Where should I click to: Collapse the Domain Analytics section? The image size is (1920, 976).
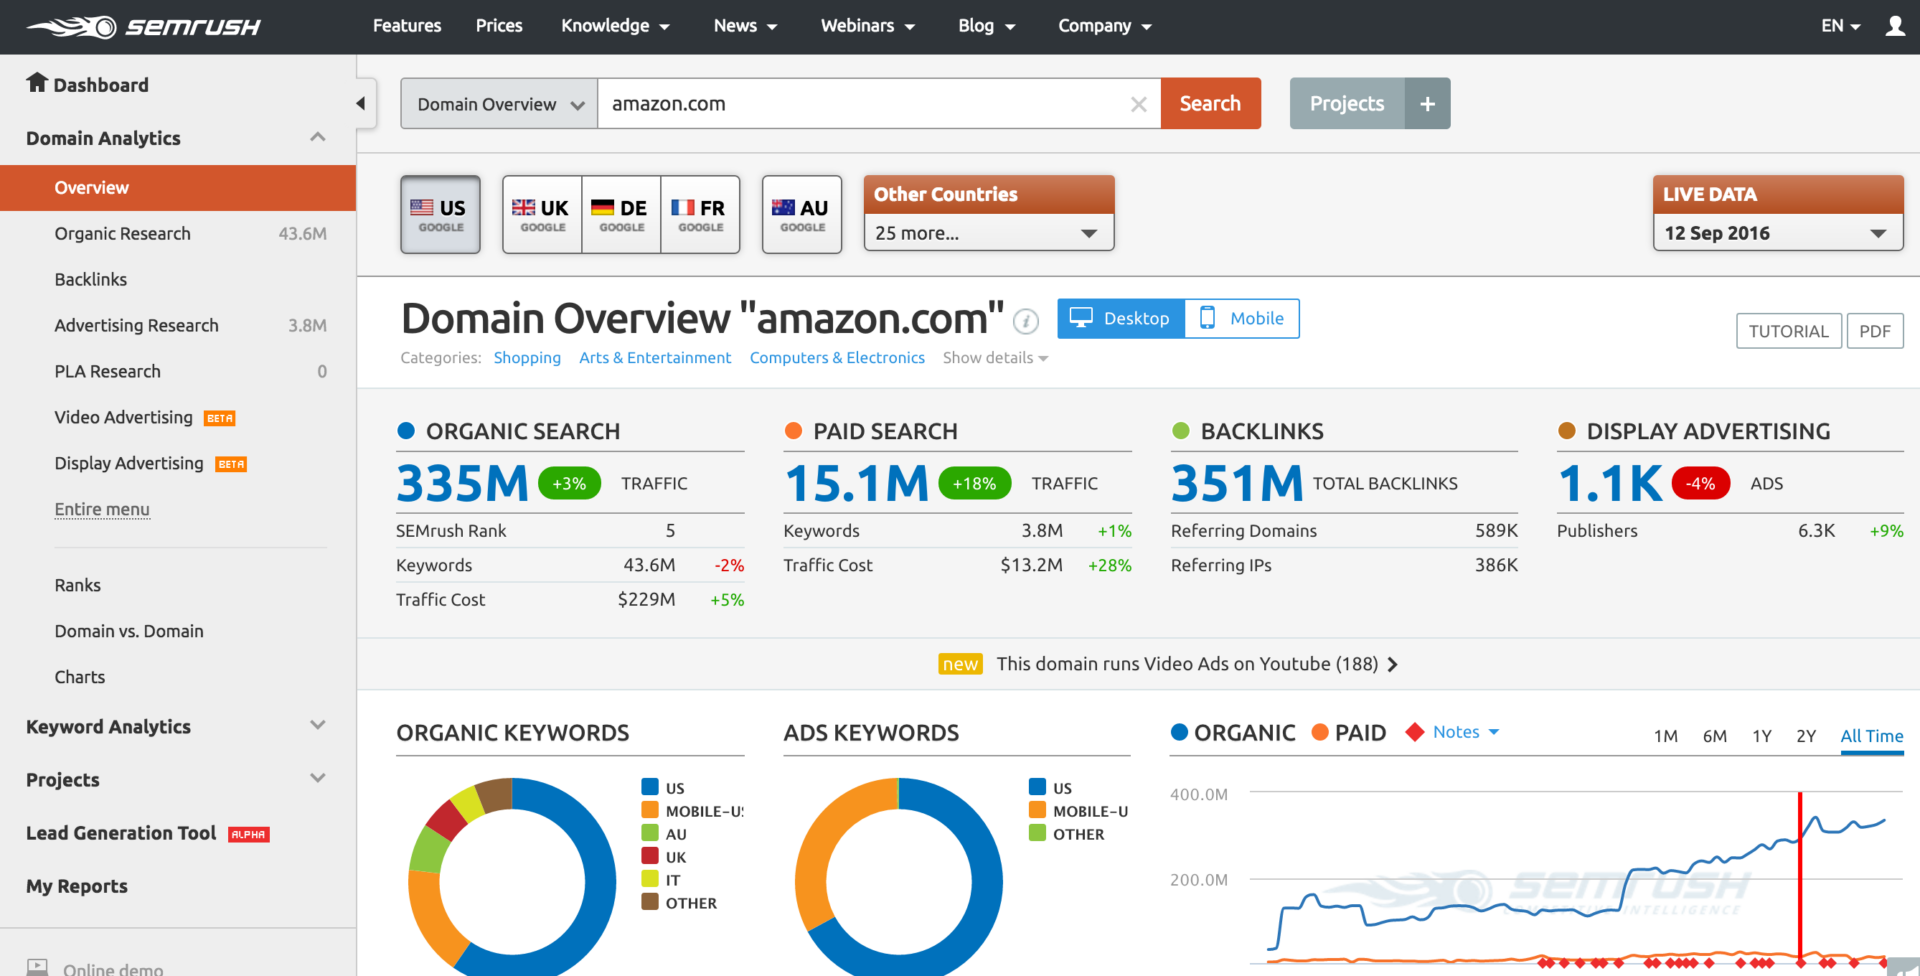click(x=318, y=137)
